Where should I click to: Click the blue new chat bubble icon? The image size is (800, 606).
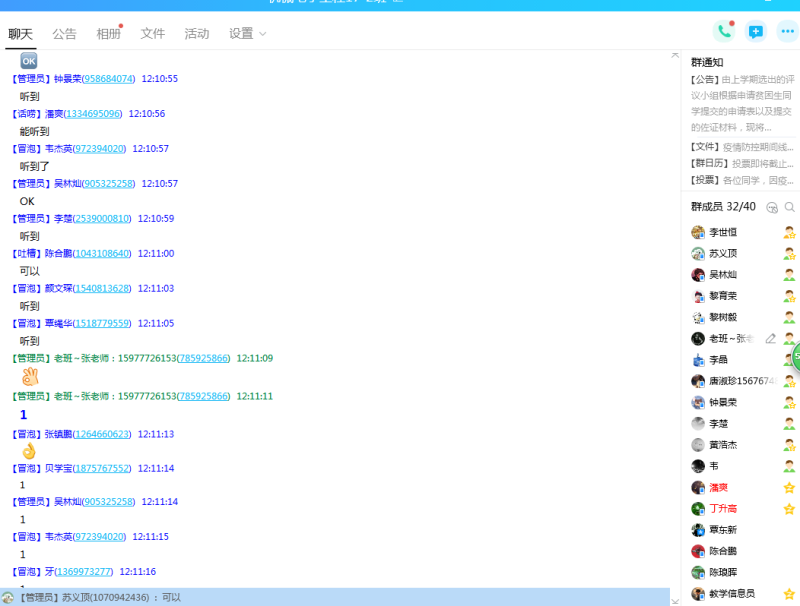756,31
